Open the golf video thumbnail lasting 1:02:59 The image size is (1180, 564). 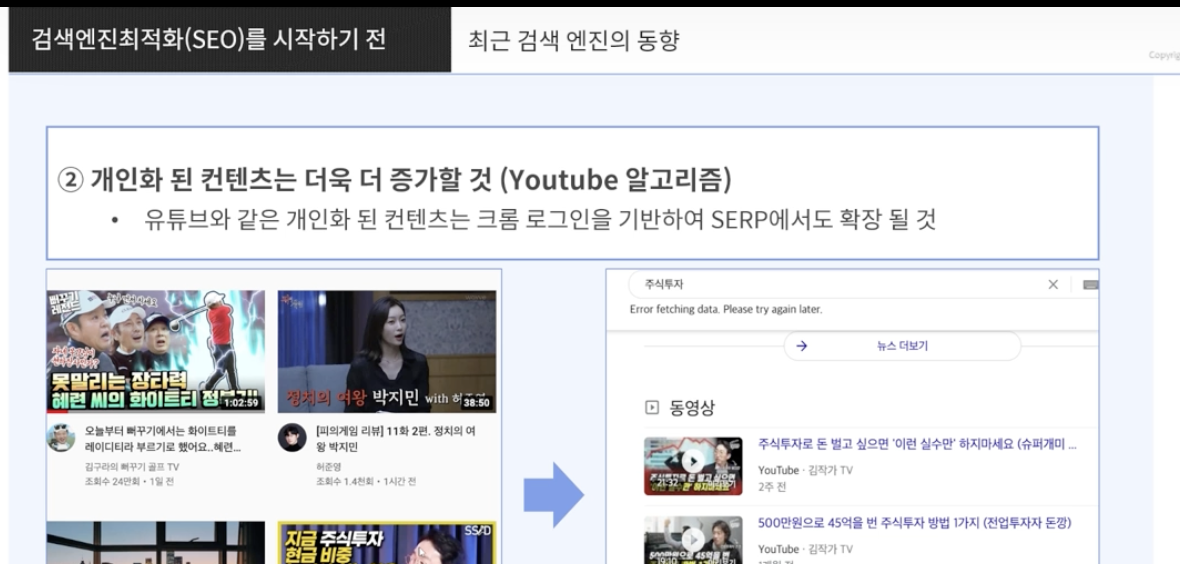pyautogui.click(x=156, y=352)
